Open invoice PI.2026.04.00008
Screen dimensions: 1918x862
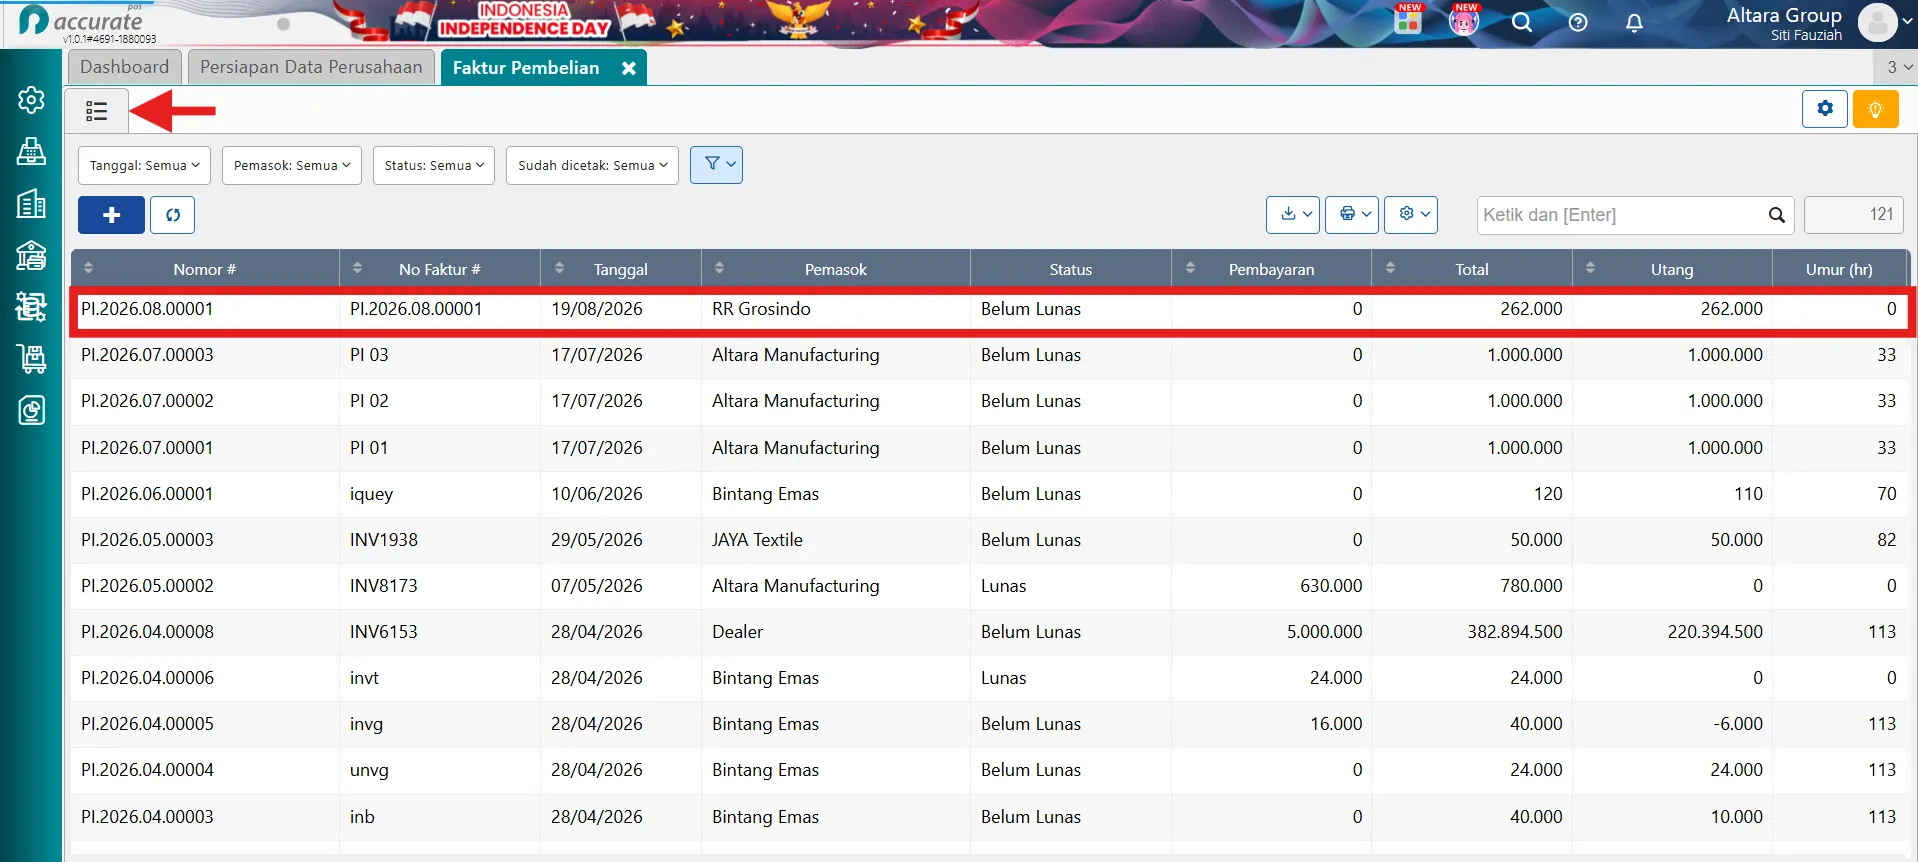coord(989,632)
